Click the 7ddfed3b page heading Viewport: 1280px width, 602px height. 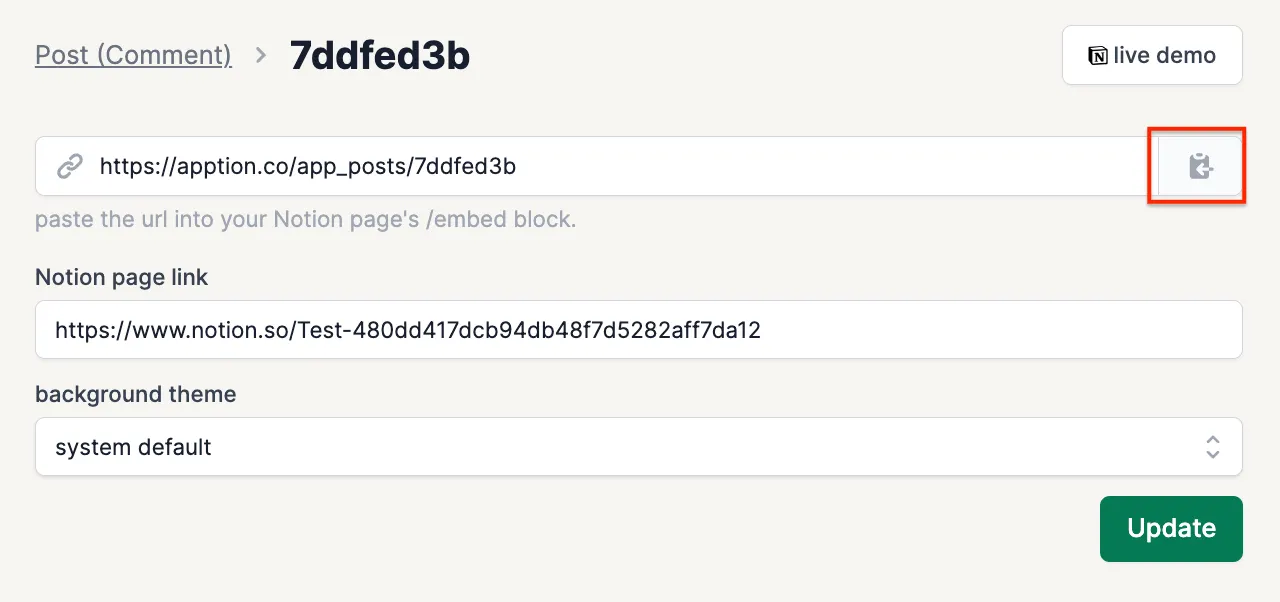(380, 56)
